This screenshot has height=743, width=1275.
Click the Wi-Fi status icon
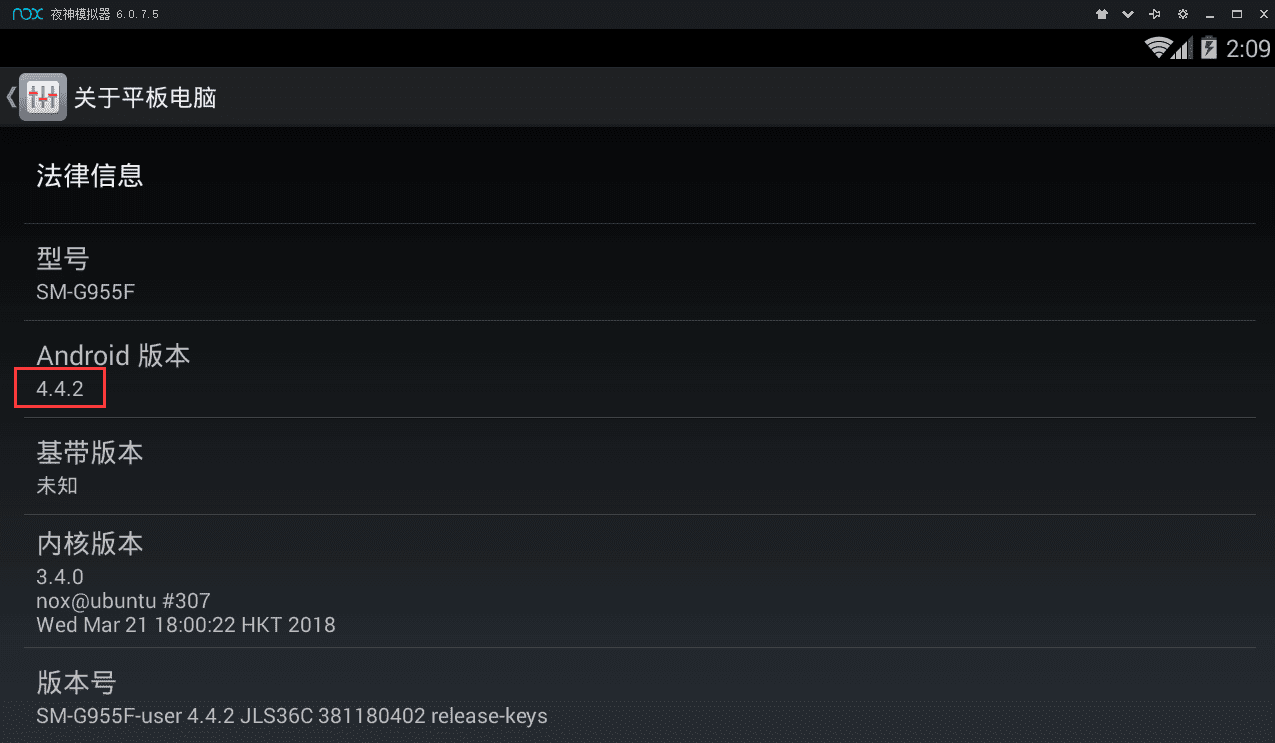(x=1158, y=48)
